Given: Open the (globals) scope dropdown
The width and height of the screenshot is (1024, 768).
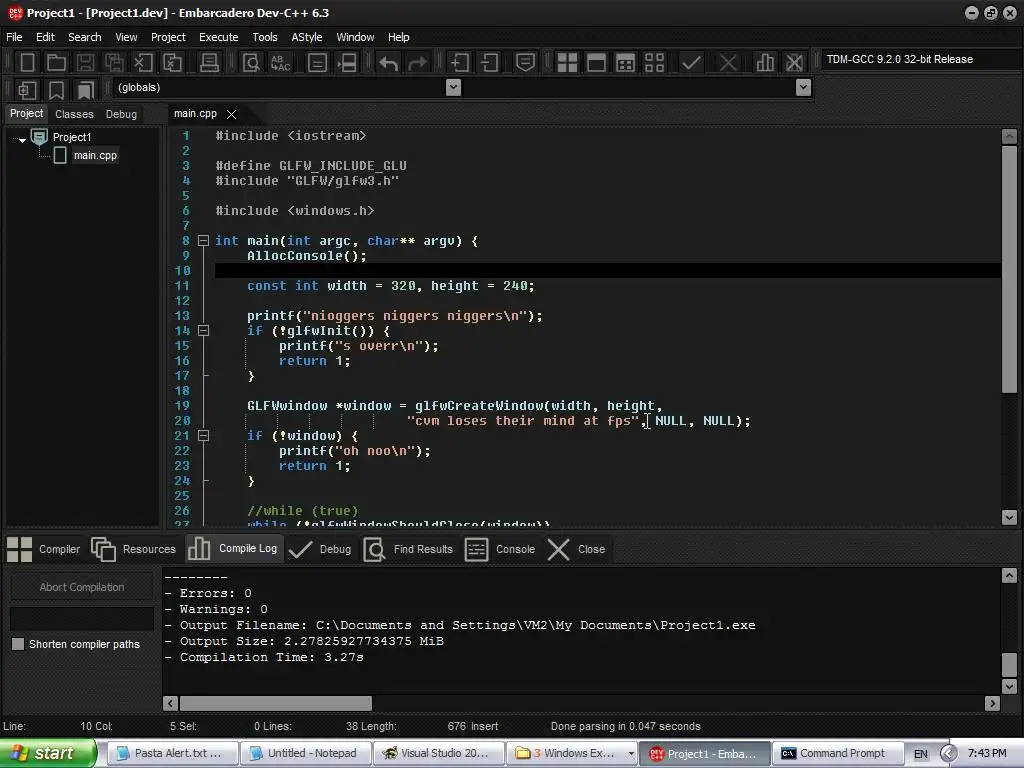Looking at the screenshot, I should pyautogui.click(x=453, y=88).
